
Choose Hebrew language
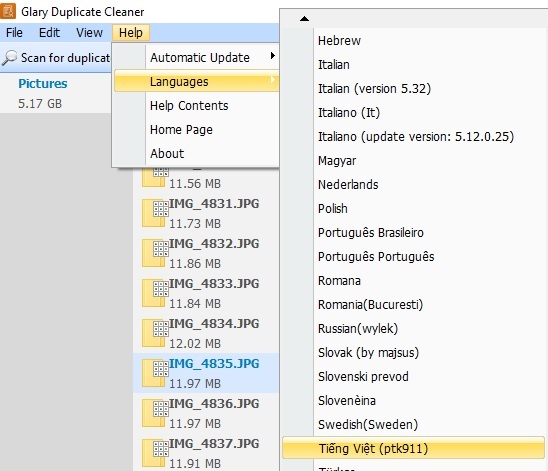click(x=413, y=41)
